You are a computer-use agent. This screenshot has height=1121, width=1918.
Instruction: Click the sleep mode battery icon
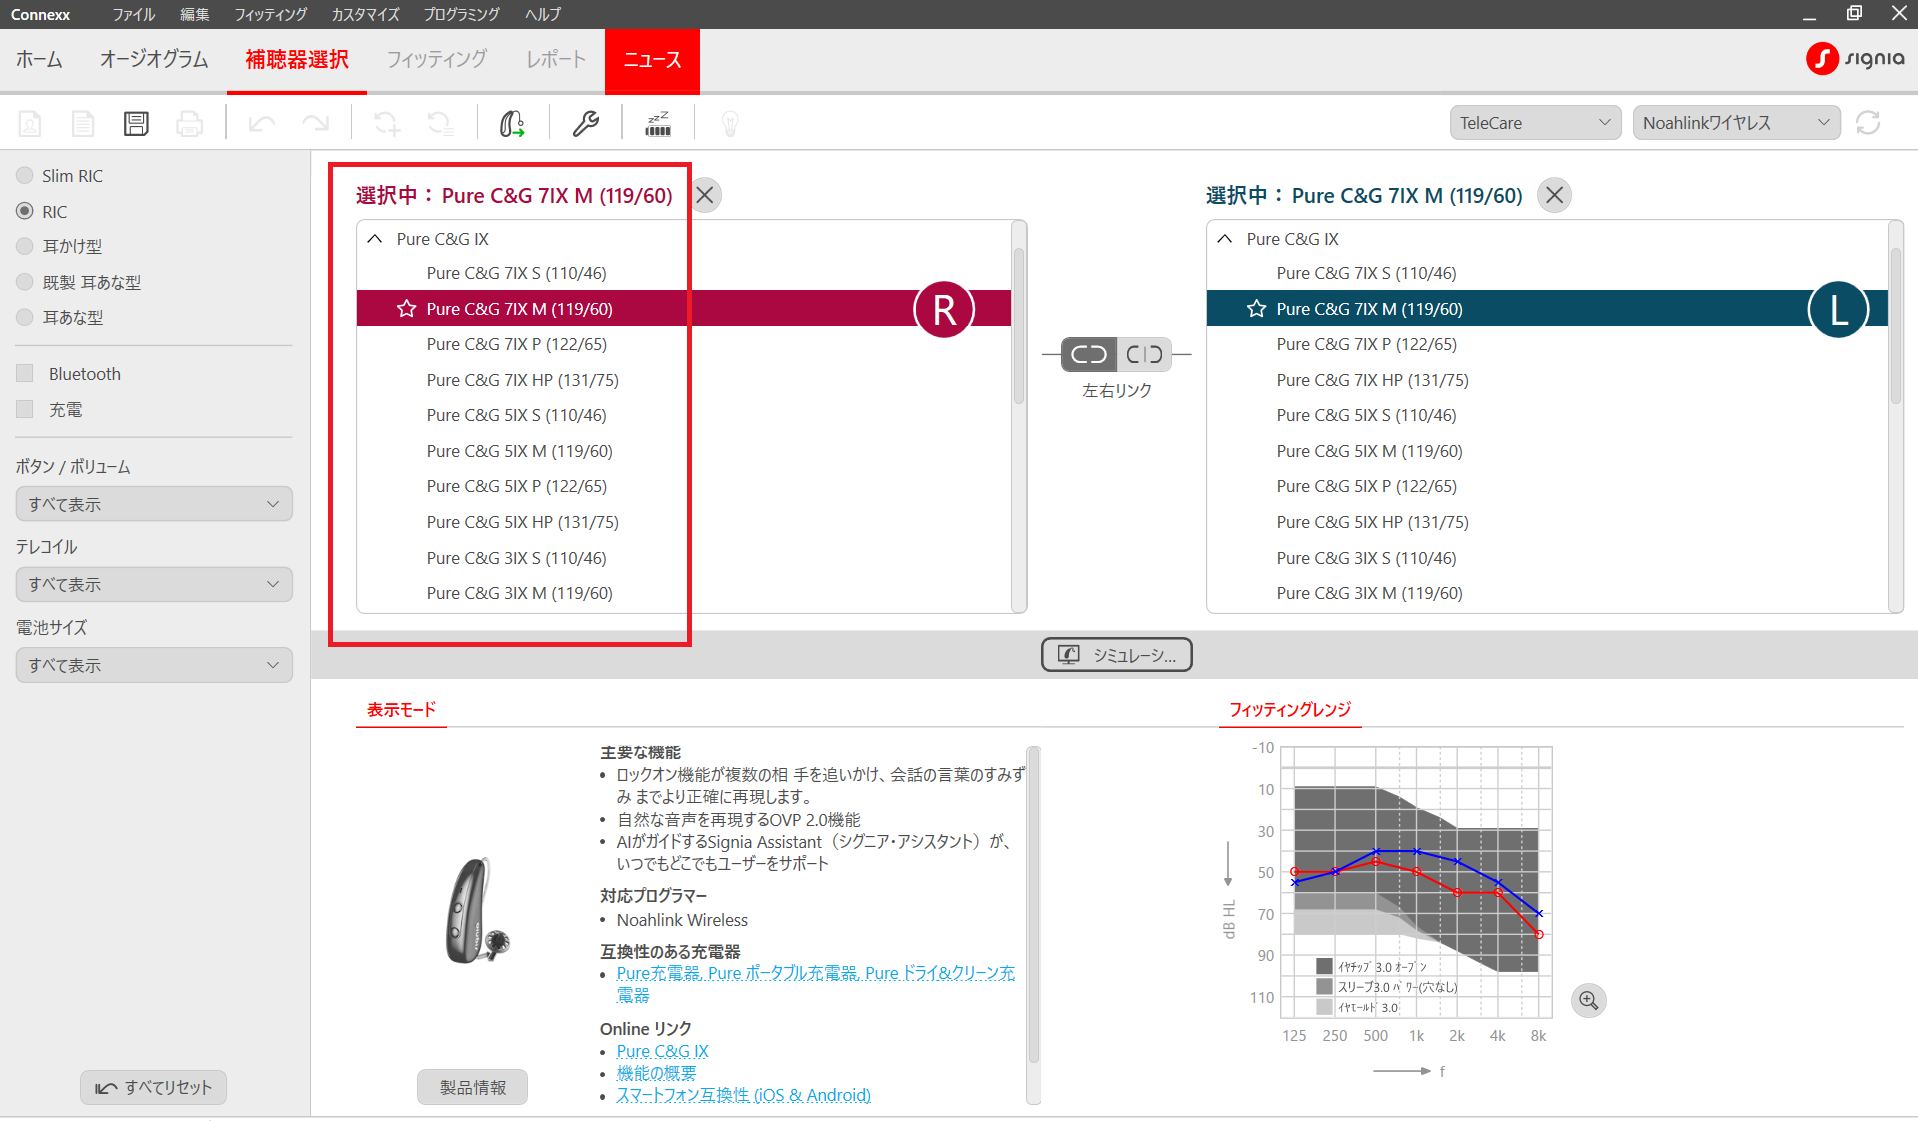[x=658, y=123]
